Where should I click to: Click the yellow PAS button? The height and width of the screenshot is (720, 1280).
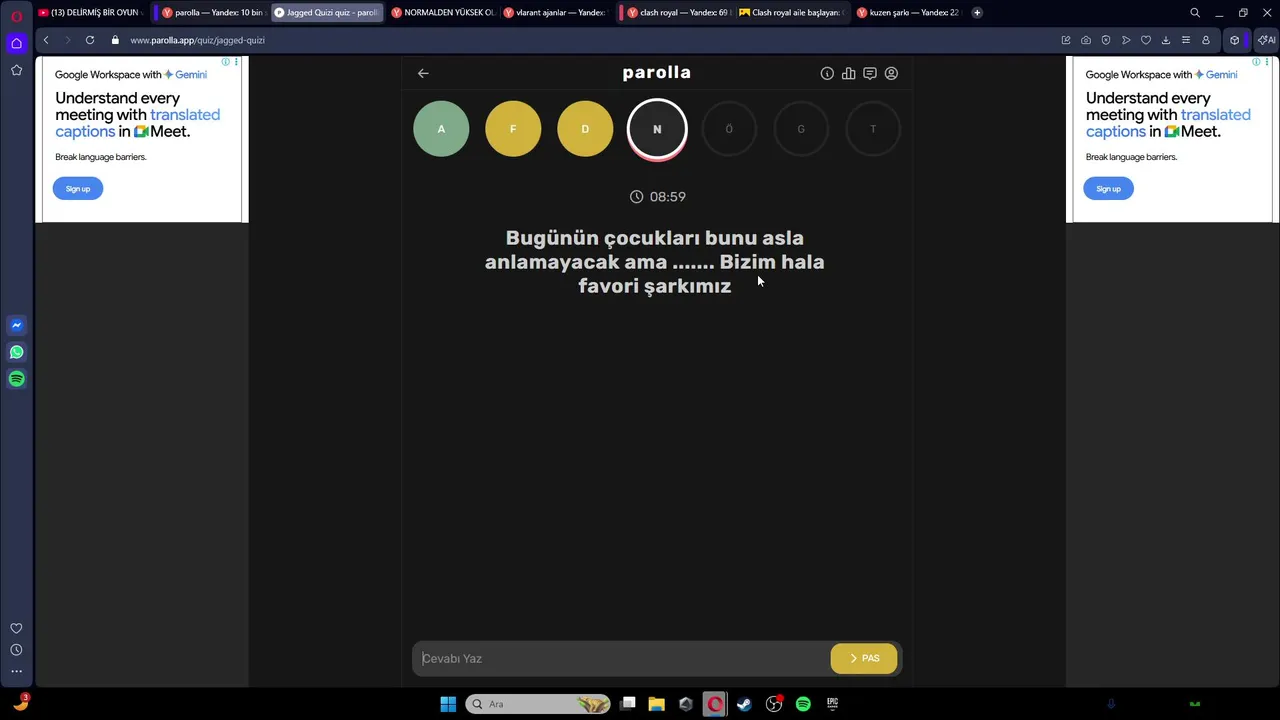coord(864,658)
